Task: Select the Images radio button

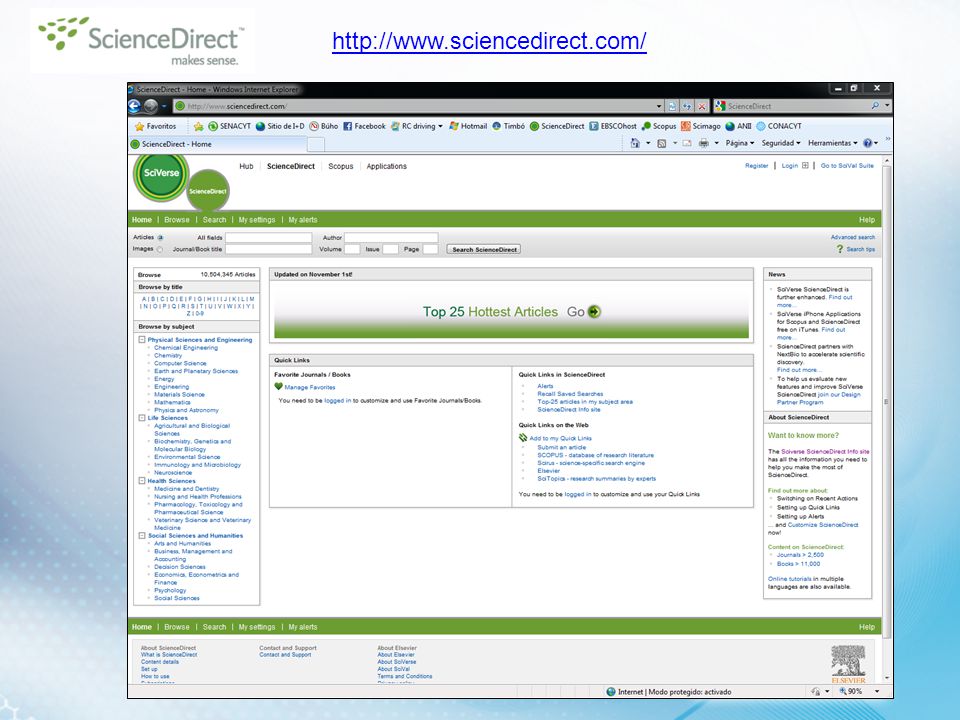Action: (x=160, y=249)
